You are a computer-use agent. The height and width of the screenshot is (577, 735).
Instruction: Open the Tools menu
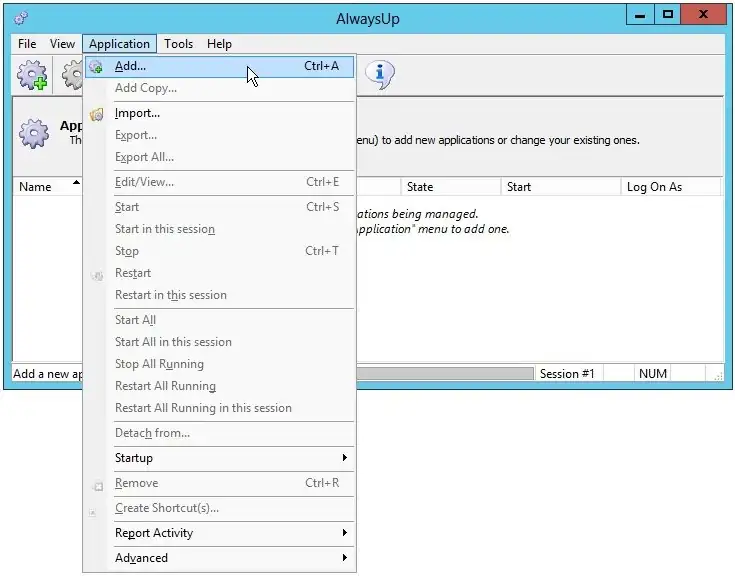[x=179, y=44]
